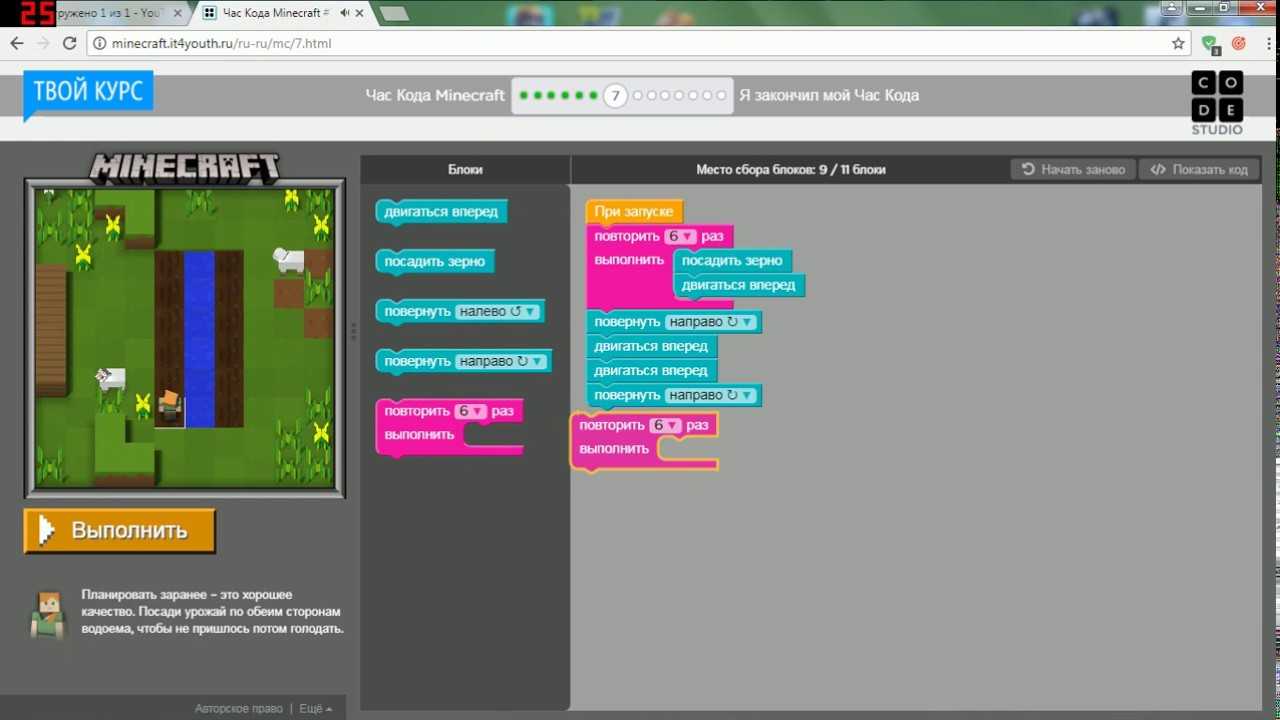Open the red circular extension icon
This screenshot has width=1280, height=720.
pyautogui.click(x=1238, y=43)
